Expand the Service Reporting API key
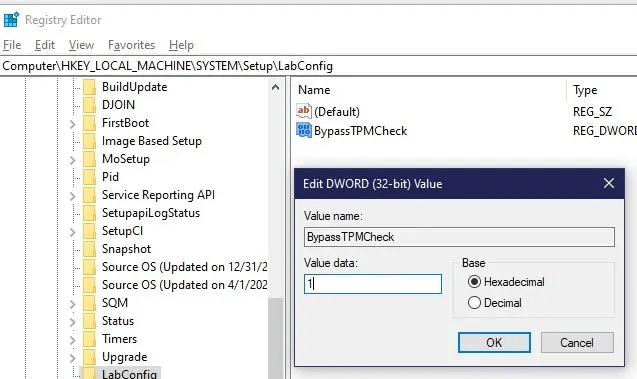This screenshot has height=379, width=637. click(73, 196)
